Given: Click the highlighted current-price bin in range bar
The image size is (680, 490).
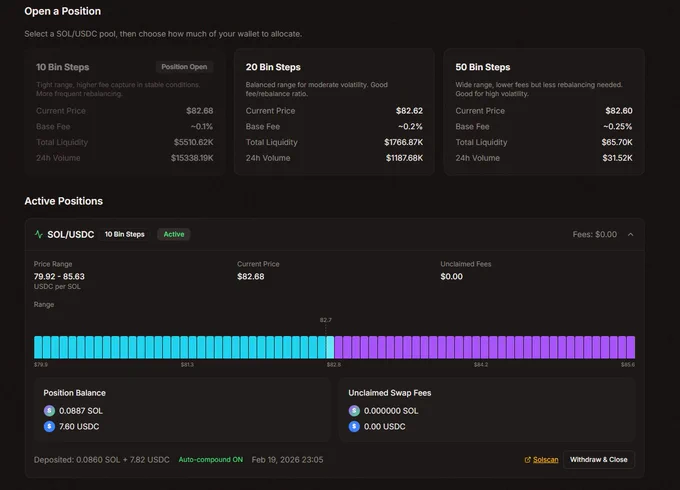Looking at the screenshot, I should 330,347.
